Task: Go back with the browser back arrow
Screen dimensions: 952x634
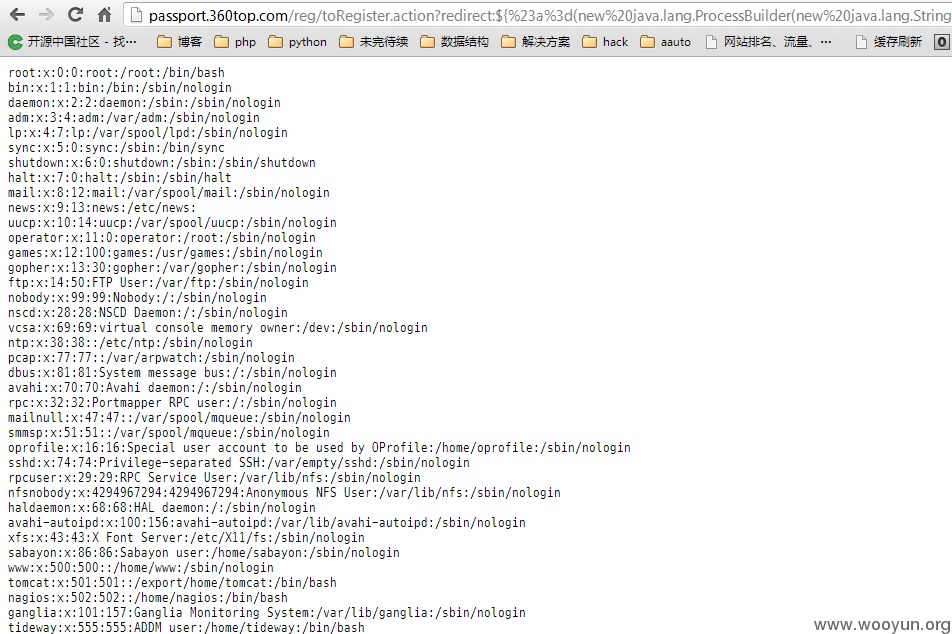Action: click(18, 15)
